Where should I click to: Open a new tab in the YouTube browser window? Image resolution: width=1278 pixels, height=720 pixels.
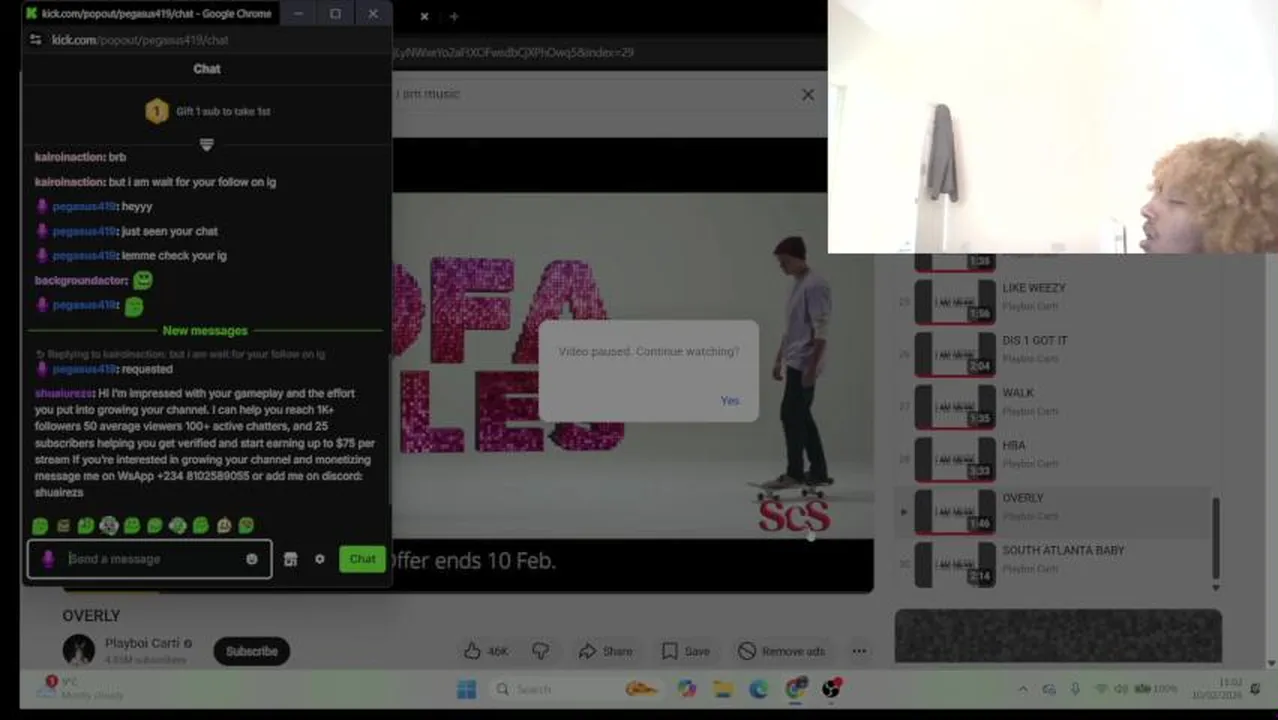pos(454,16)
